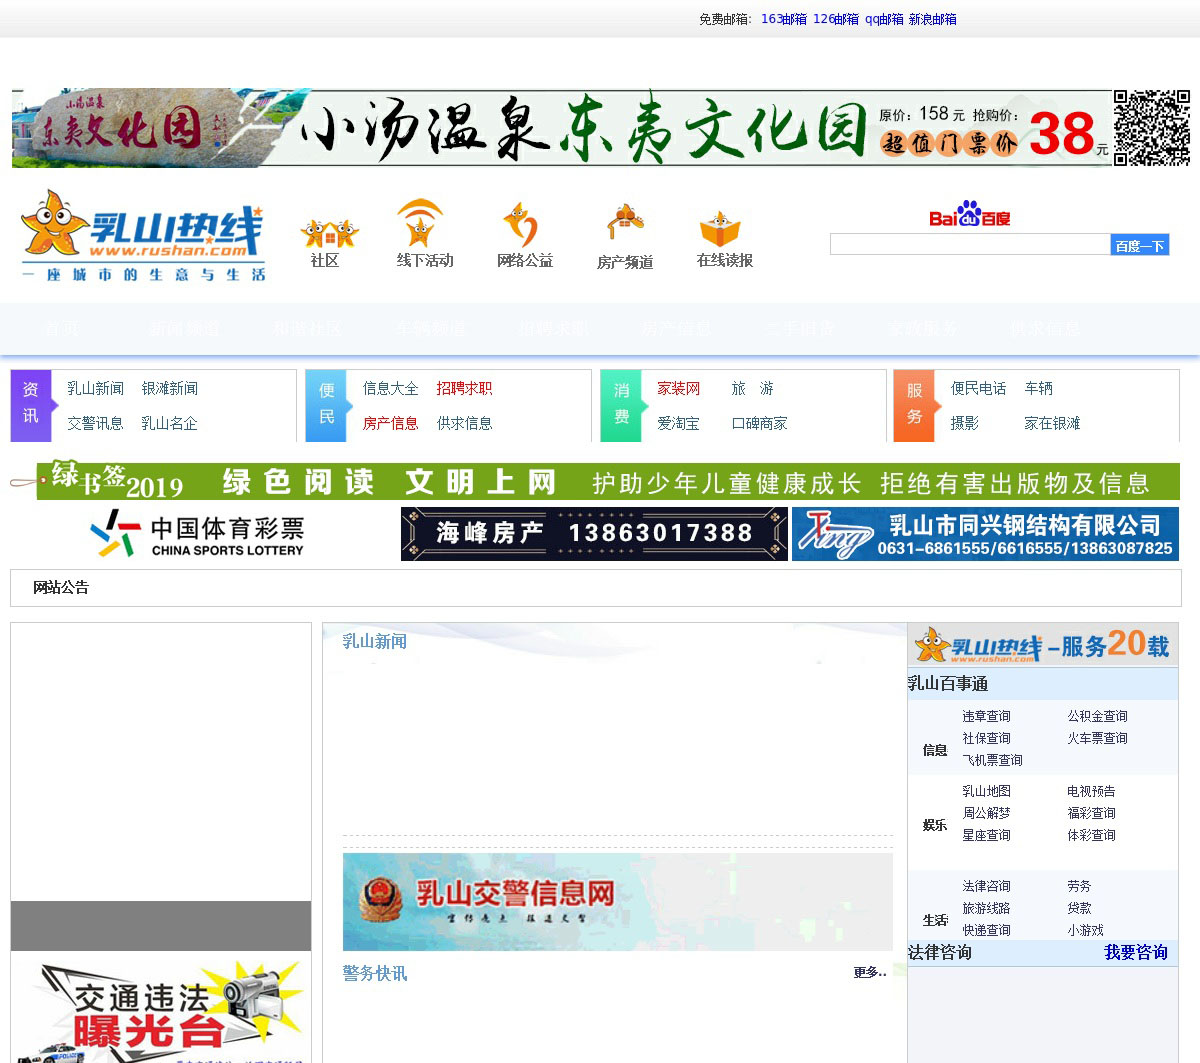Open the 线下活动 offline activities icon
This screenshot has height=1063, width=1200.
click(x=421, y=223)
